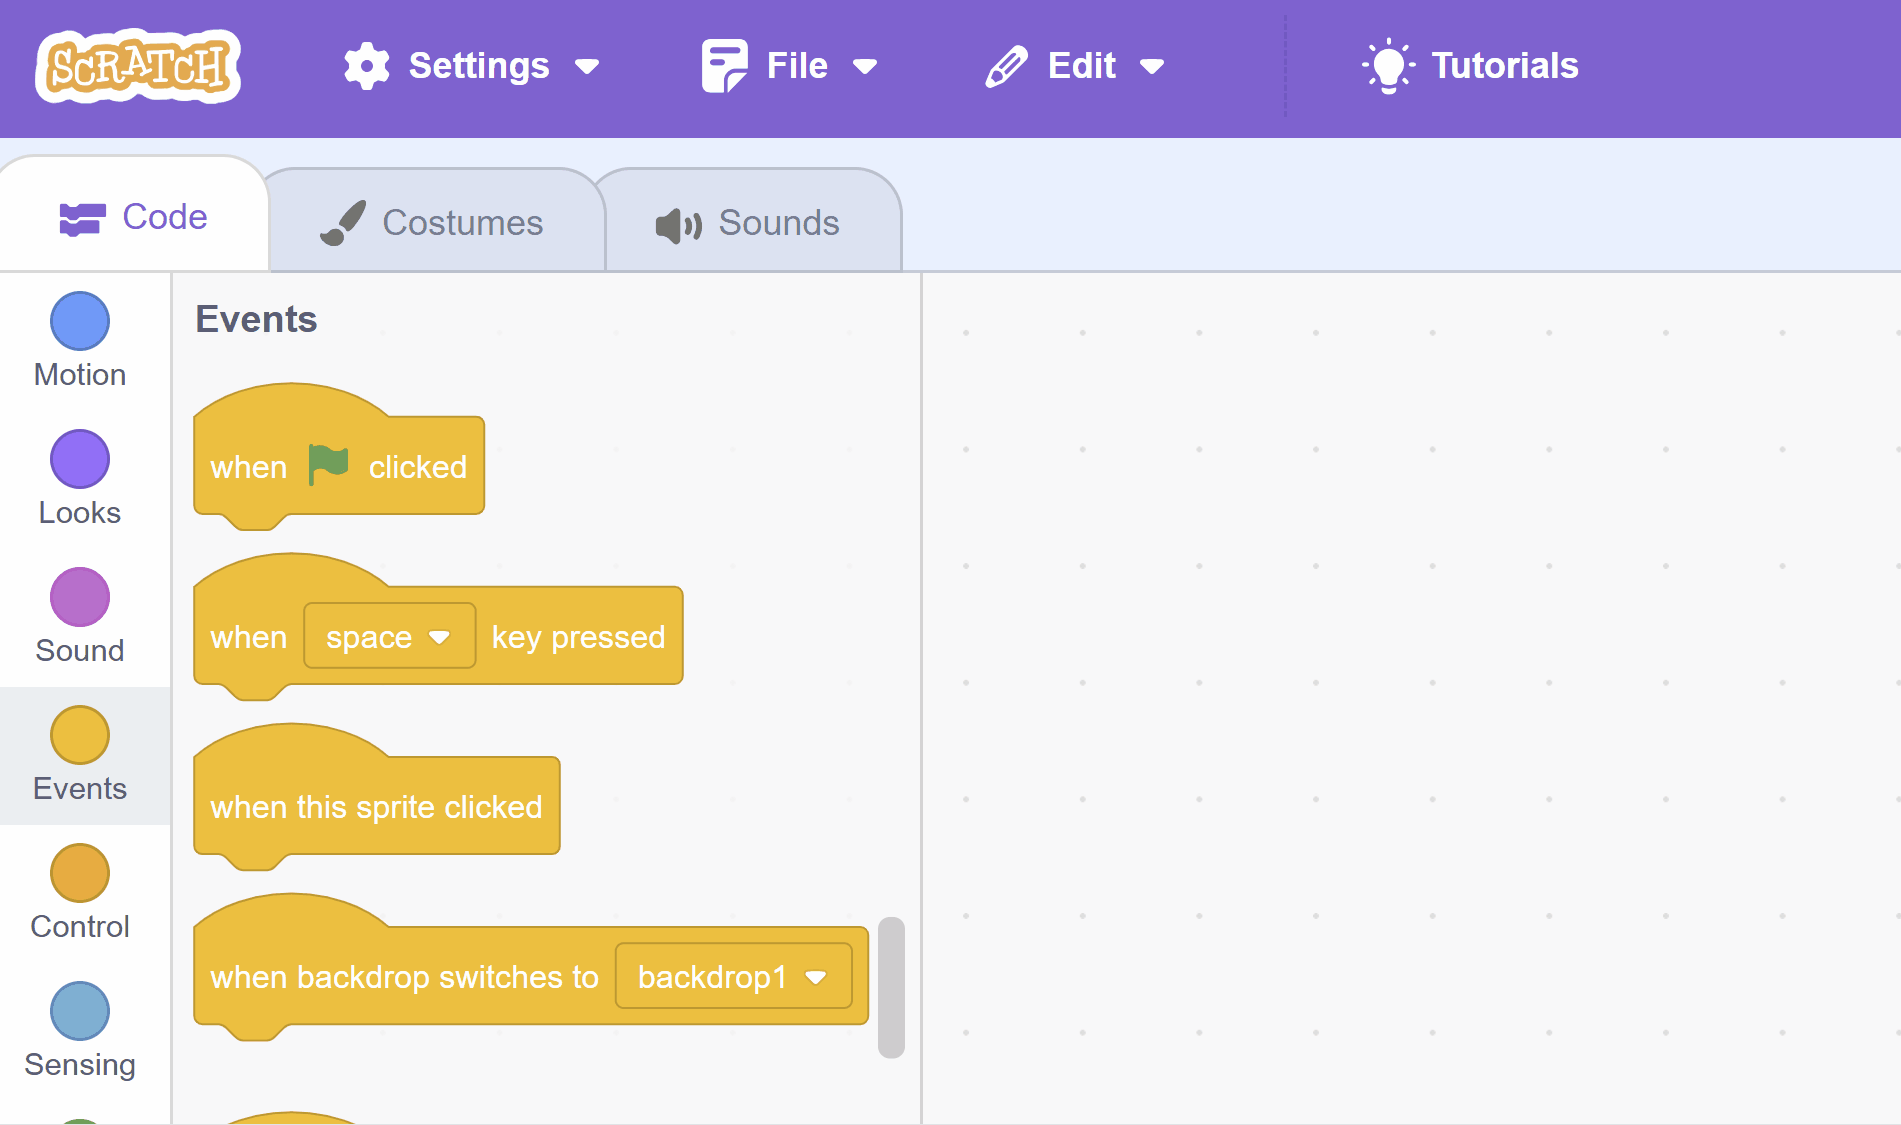The height and width of the screenshot is (1125, 1901).
Task: Select the Events category circle
Action: (80, 735)
